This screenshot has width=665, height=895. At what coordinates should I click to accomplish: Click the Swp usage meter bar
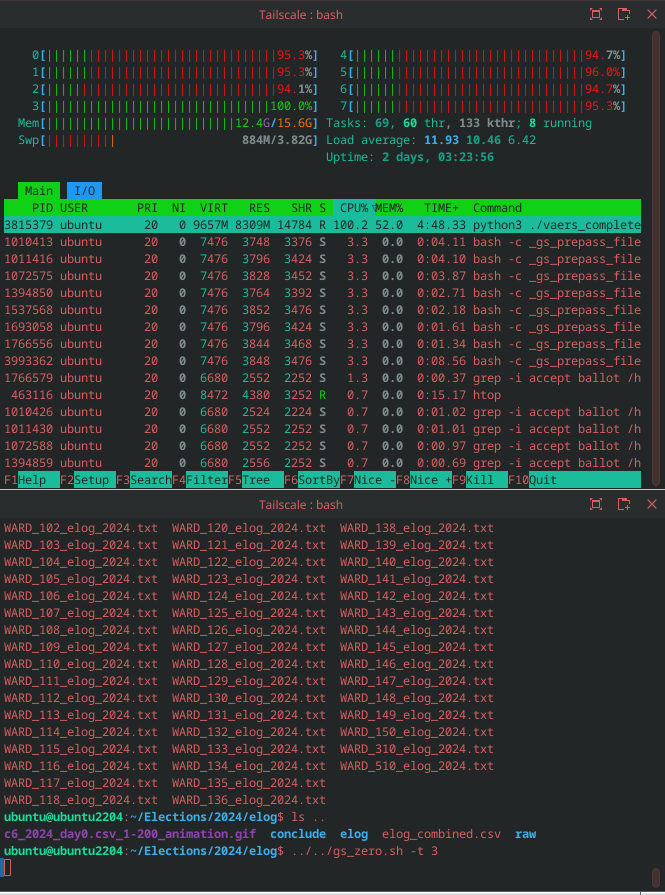tap(168, 140)
